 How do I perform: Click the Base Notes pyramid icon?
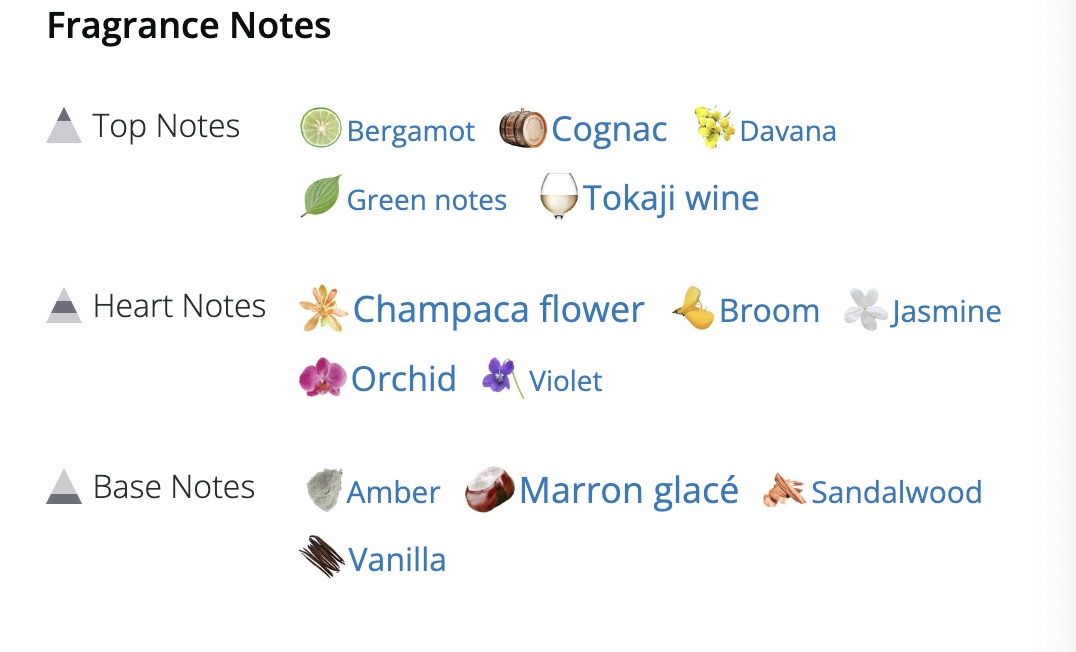coord(64,487)
